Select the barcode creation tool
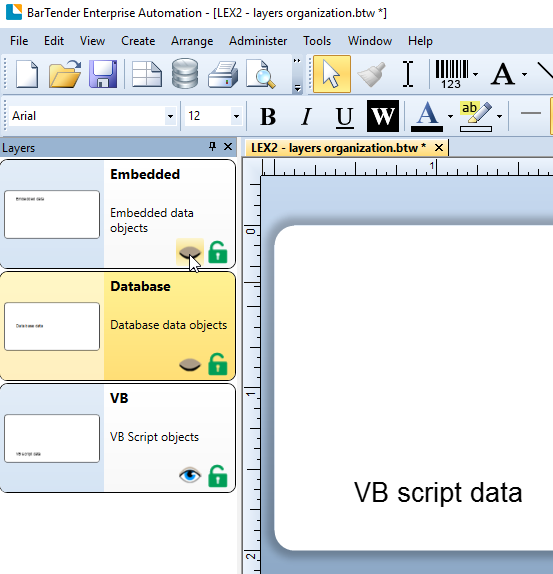 452,74
